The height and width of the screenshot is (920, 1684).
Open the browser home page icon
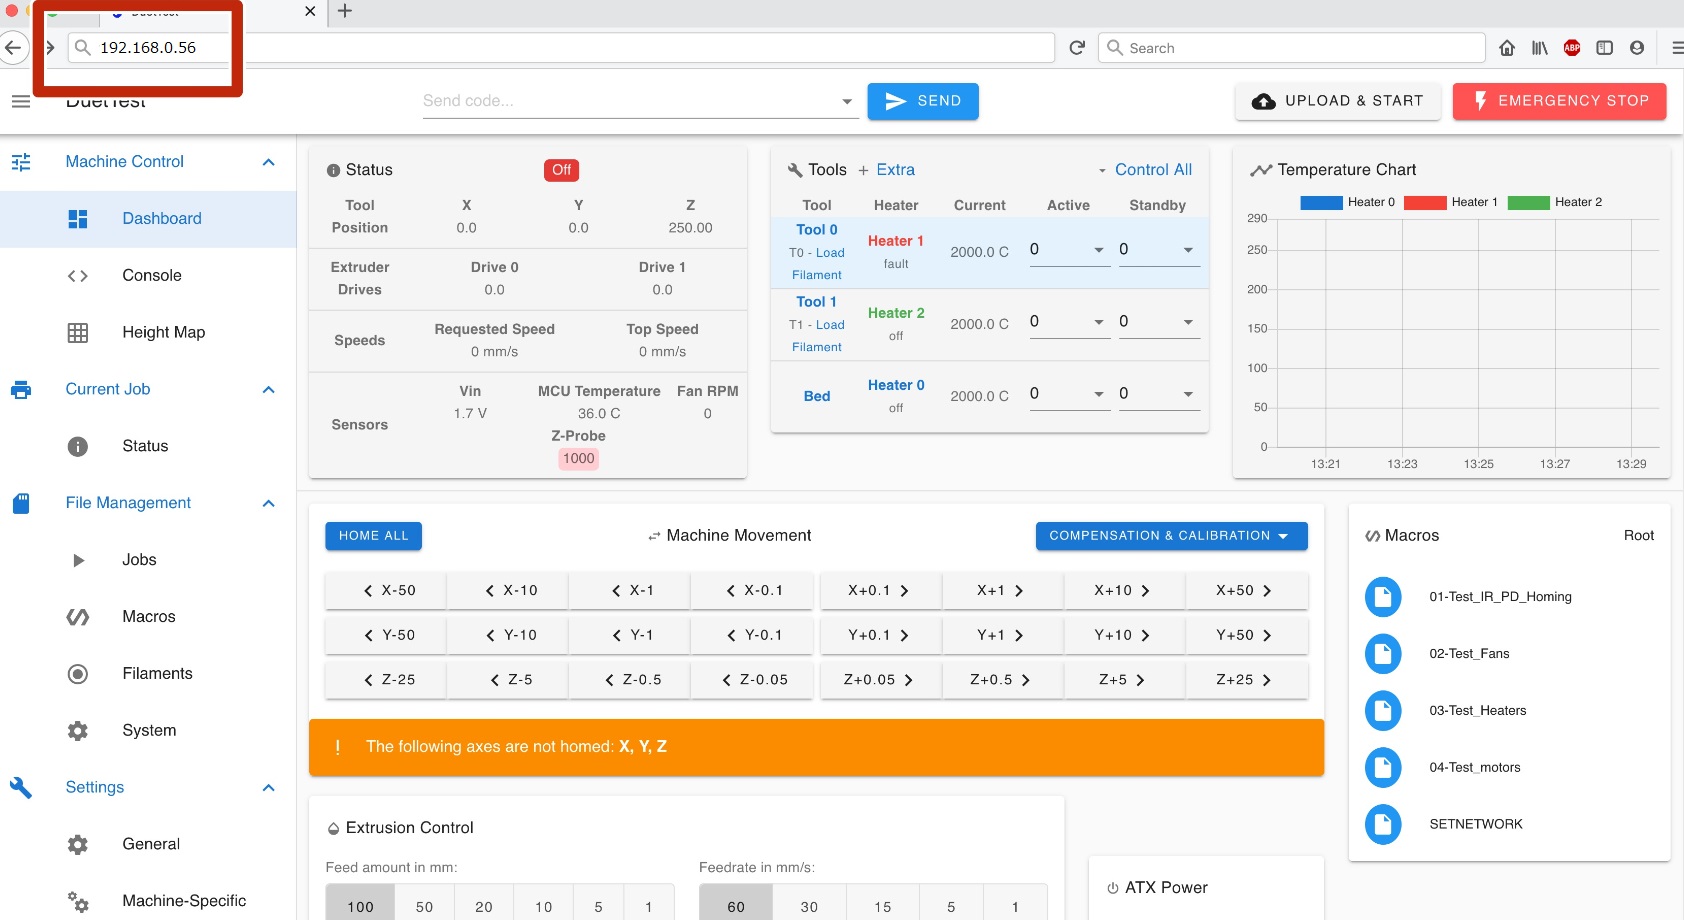click(x=1507, y=48)
